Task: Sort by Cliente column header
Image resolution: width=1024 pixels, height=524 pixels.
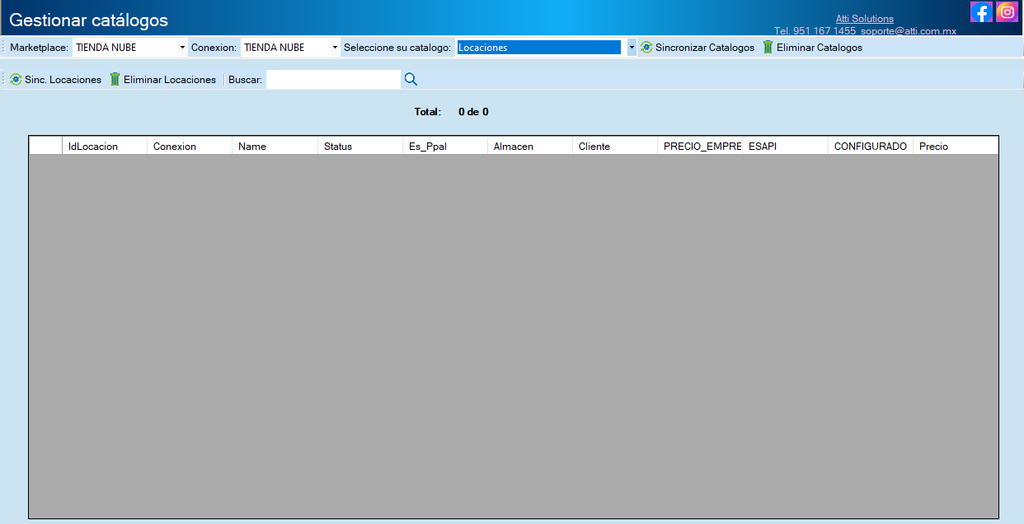Action: point(615,146)
